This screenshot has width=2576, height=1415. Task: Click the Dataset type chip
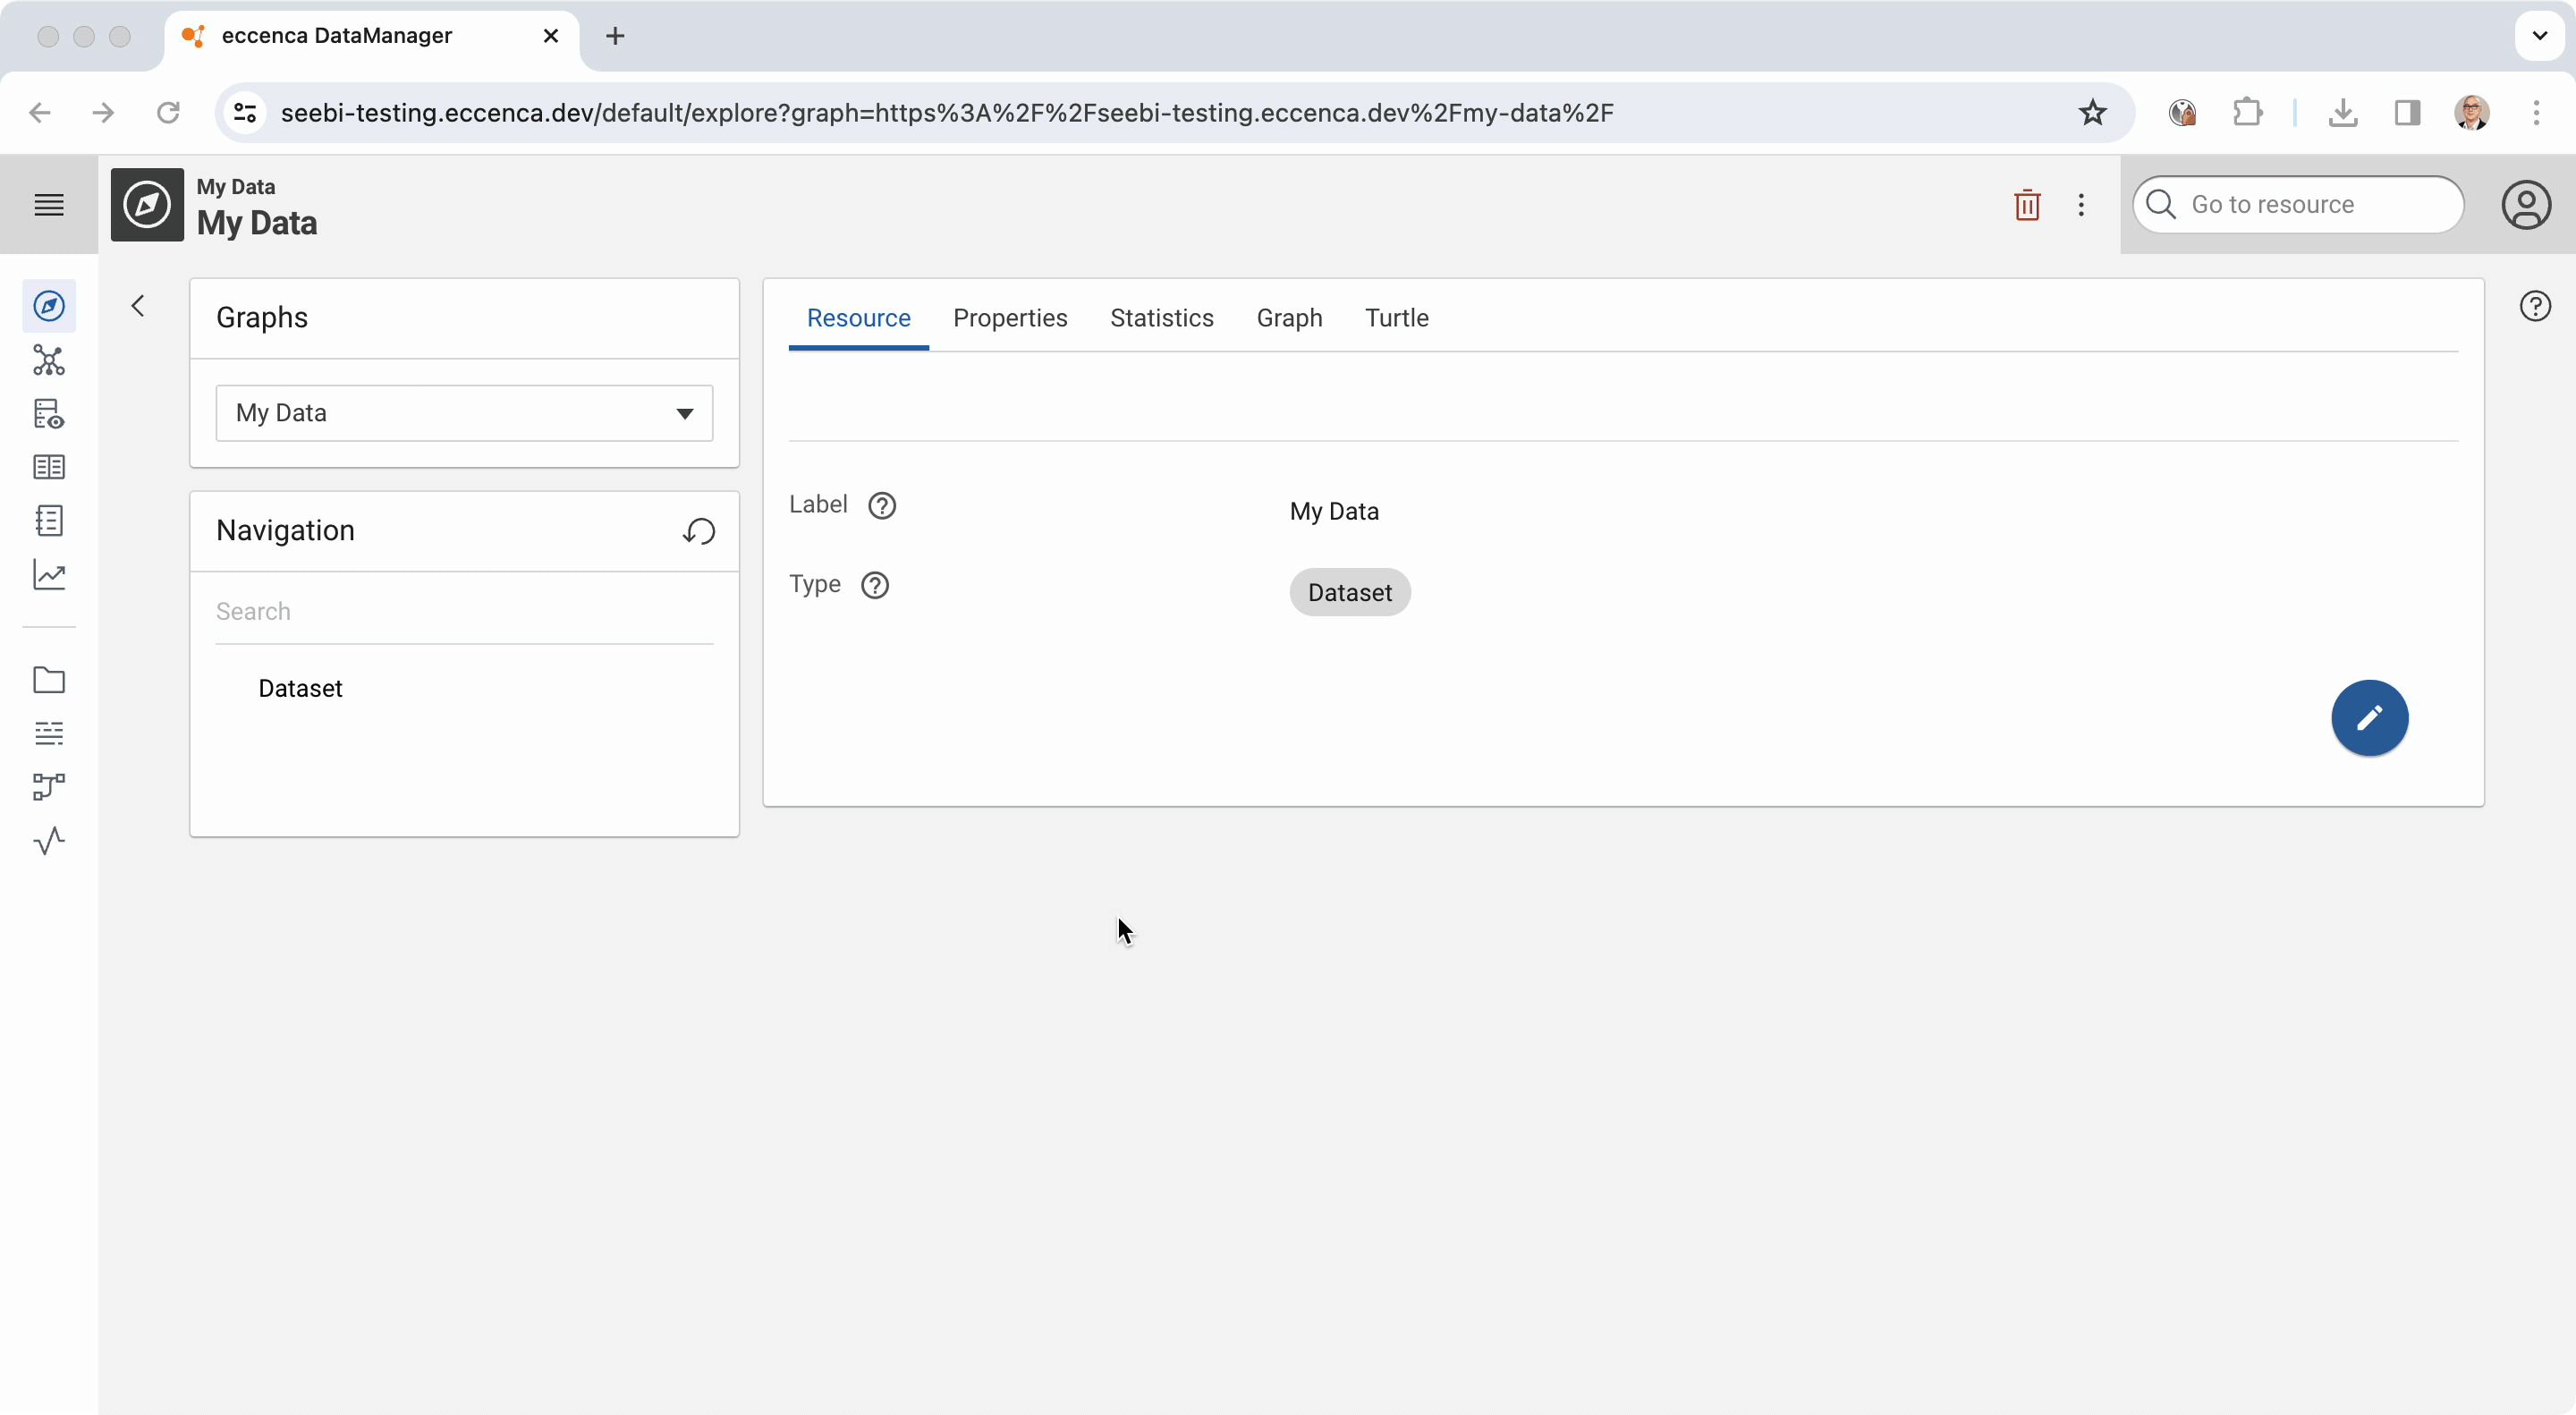[x=1349, y=593]
